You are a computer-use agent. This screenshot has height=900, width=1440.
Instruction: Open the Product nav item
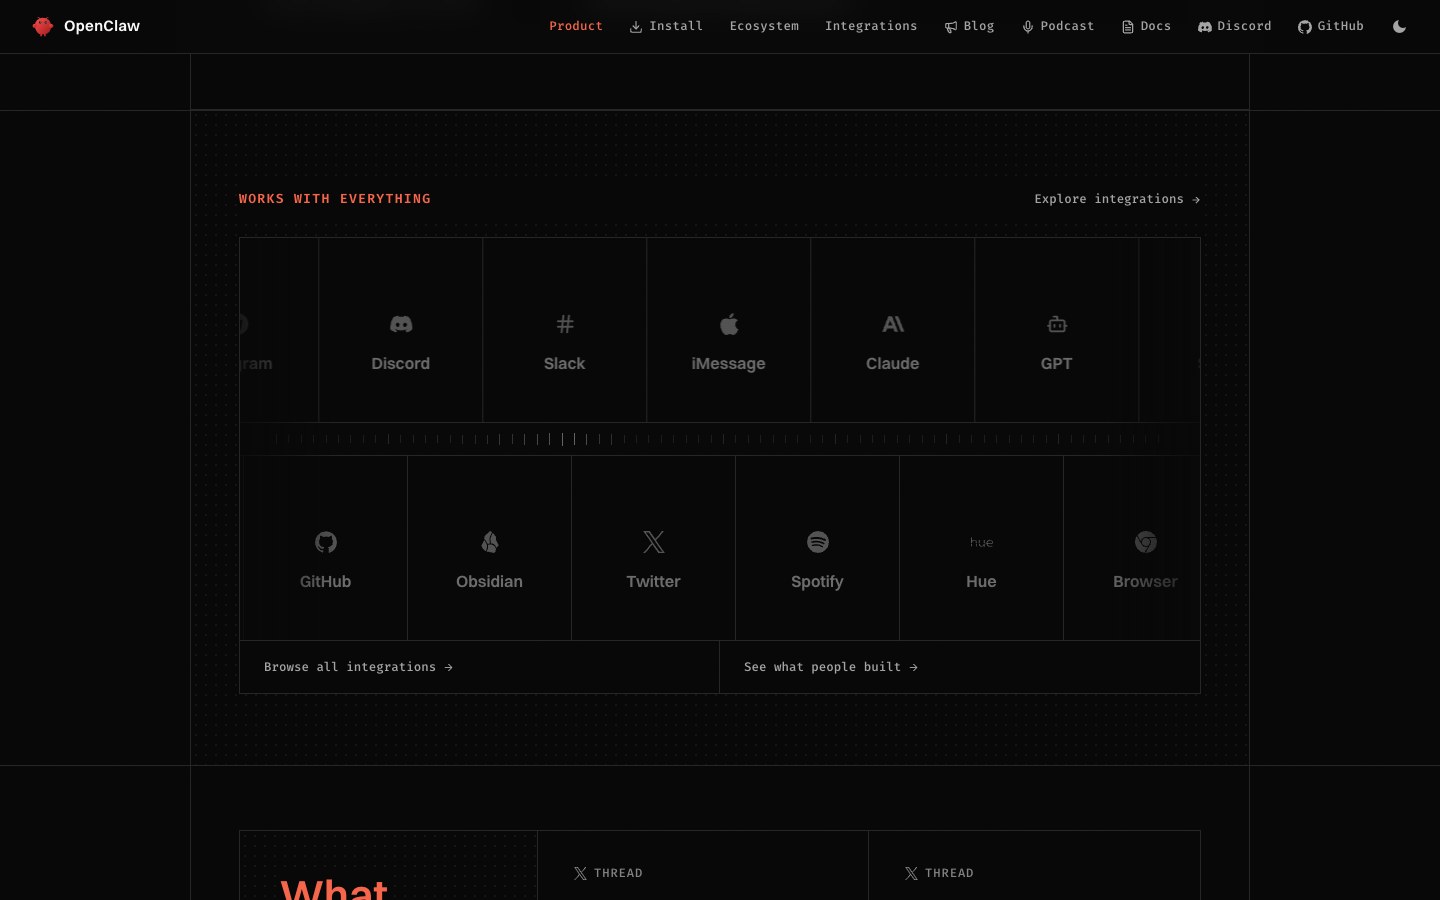(576, 26)
